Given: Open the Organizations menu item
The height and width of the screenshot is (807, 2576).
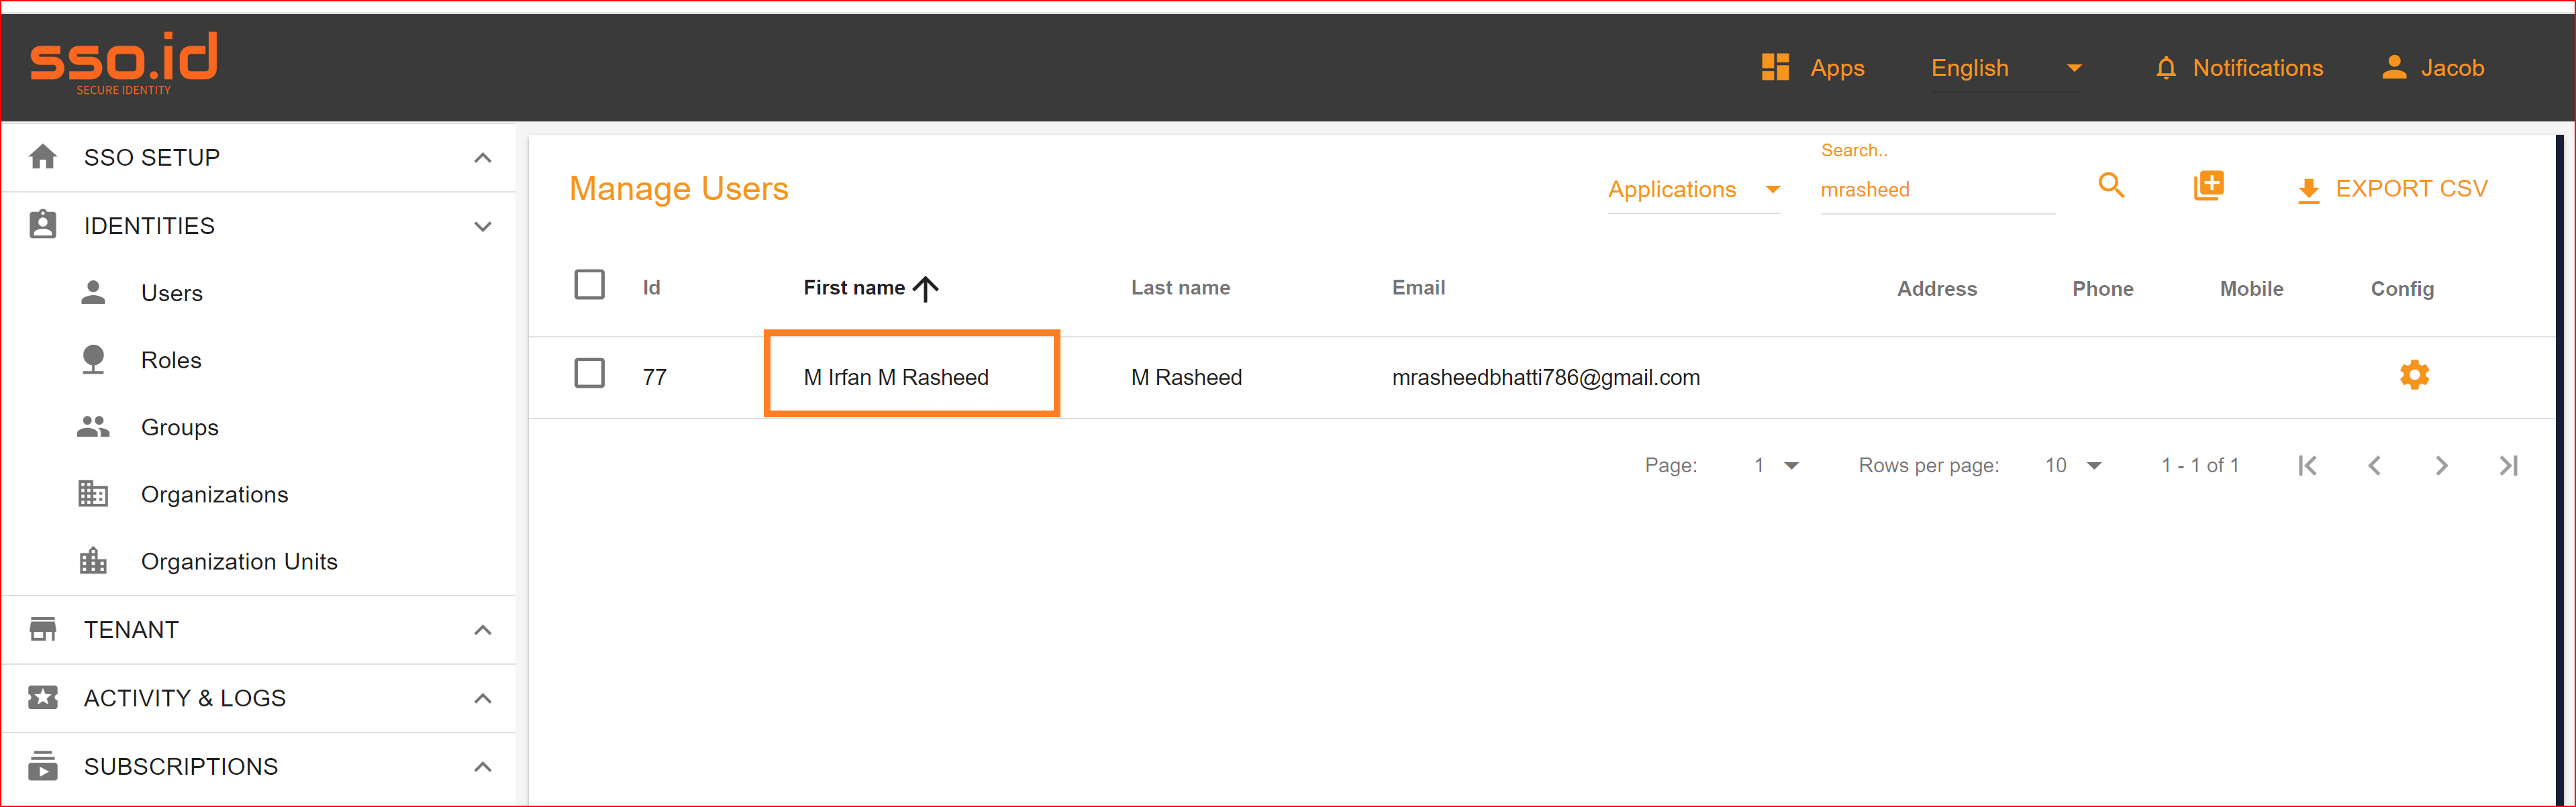Looking at the screenshot, I should [214, 494].
